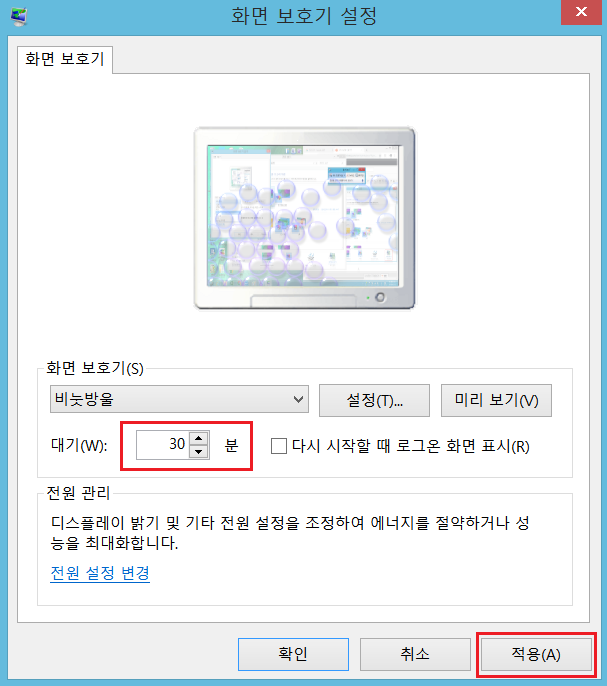The image size is (607, 686).
Task: Open the 비눗방울 screen saver dropdown
Action: (179, 399)
